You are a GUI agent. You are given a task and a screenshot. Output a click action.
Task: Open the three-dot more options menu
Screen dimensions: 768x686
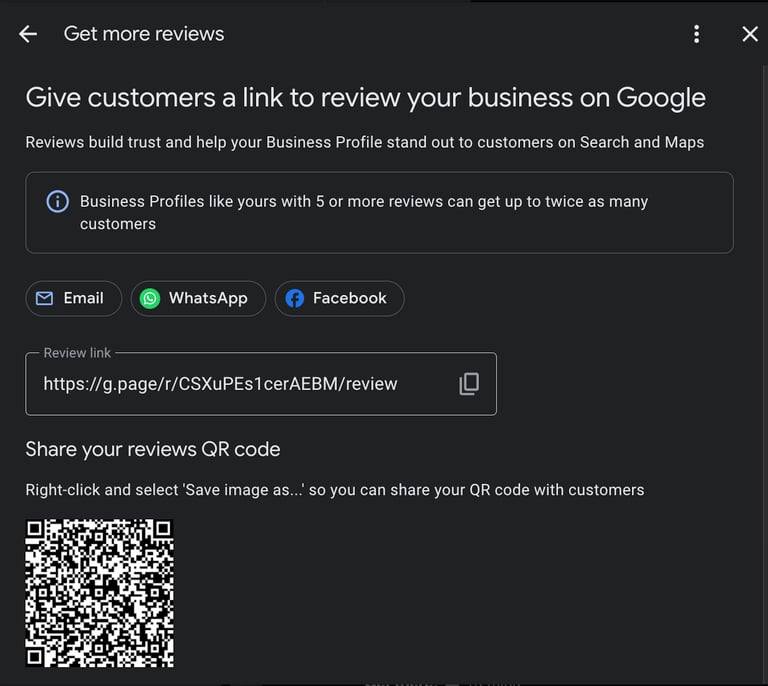(696, 34)
